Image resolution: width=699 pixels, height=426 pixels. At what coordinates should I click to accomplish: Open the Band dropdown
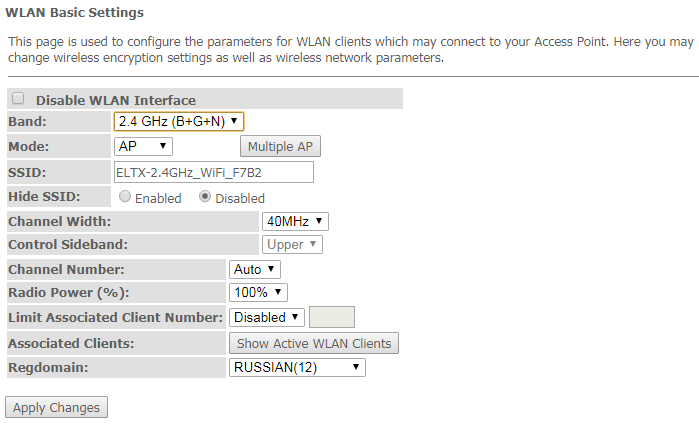(179, 122)
